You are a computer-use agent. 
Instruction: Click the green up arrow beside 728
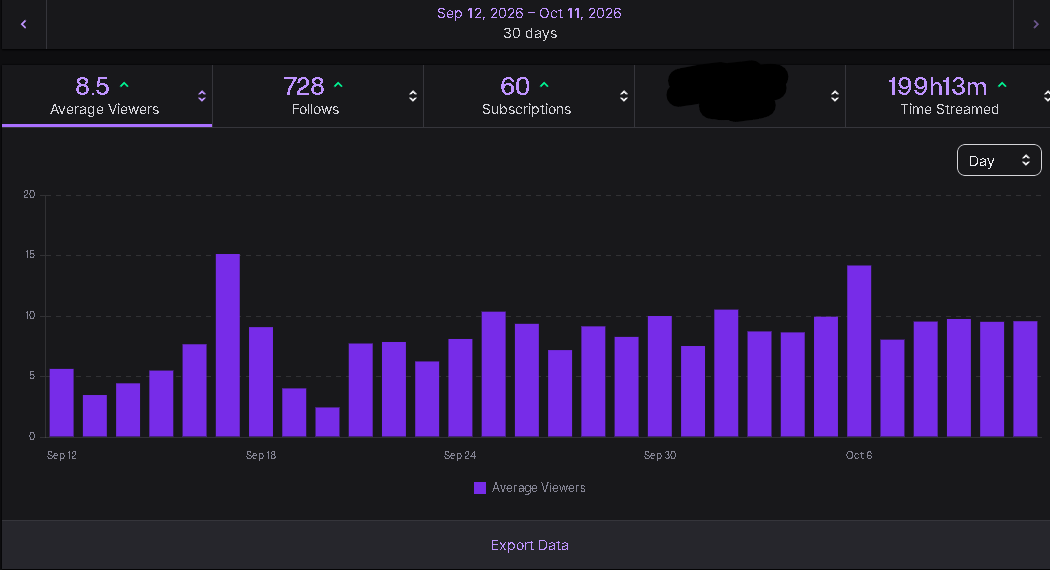(338, 85)
